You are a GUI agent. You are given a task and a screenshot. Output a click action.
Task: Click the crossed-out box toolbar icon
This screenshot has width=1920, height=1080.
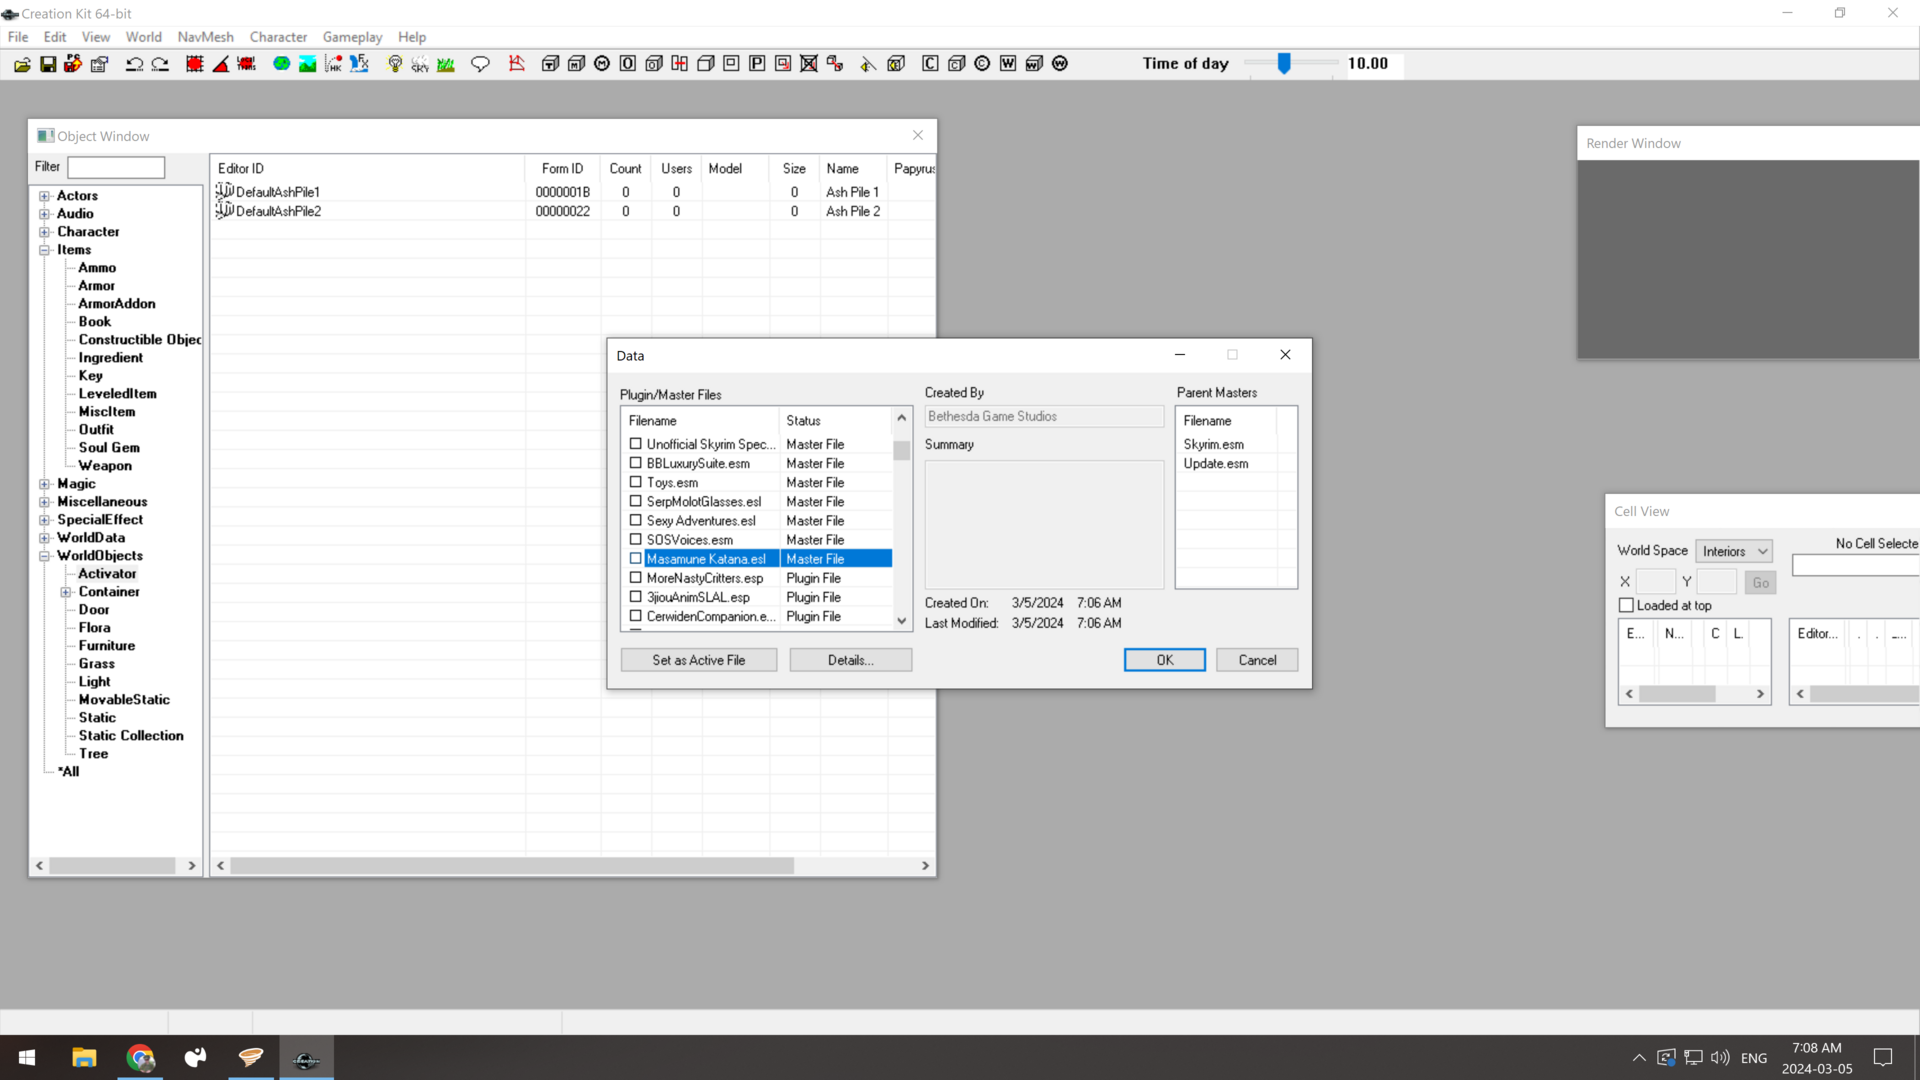[x=809, y=64]
